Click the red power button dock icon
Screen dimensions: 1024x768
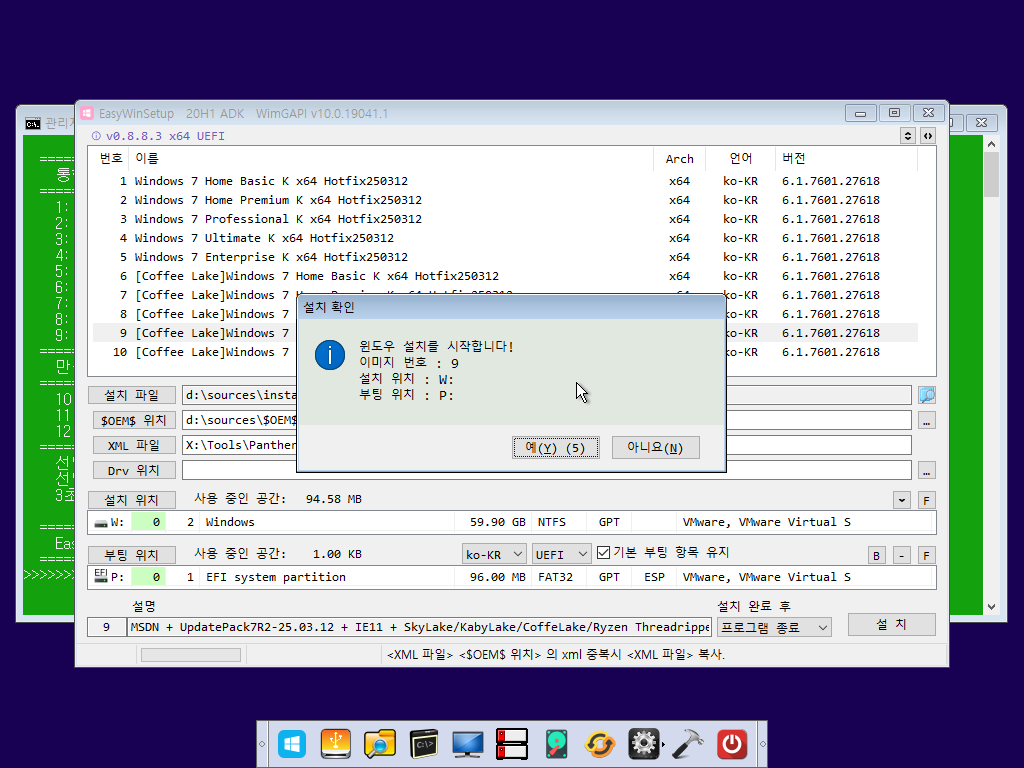tap(732, 744)
